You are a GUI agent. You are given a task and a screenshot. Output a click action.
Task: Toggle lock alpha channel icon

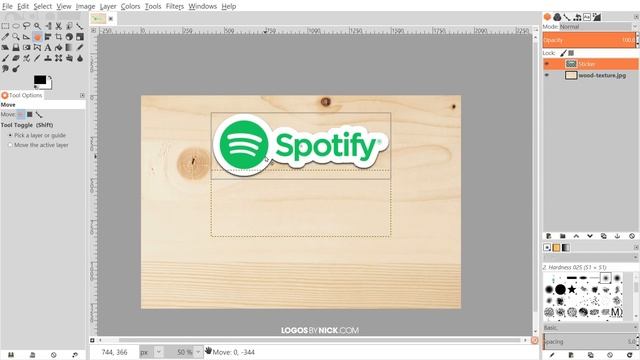point(571,53)
